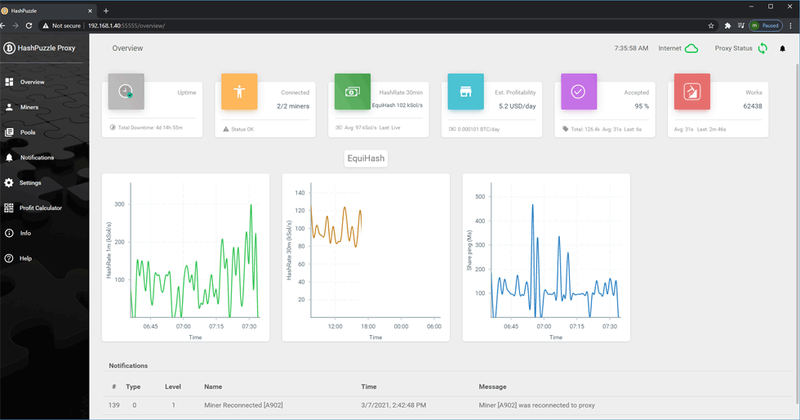Viewport: 800px width, 420px height.
Task: Click the 2/2 miners value
Action: tap(293, 106)
